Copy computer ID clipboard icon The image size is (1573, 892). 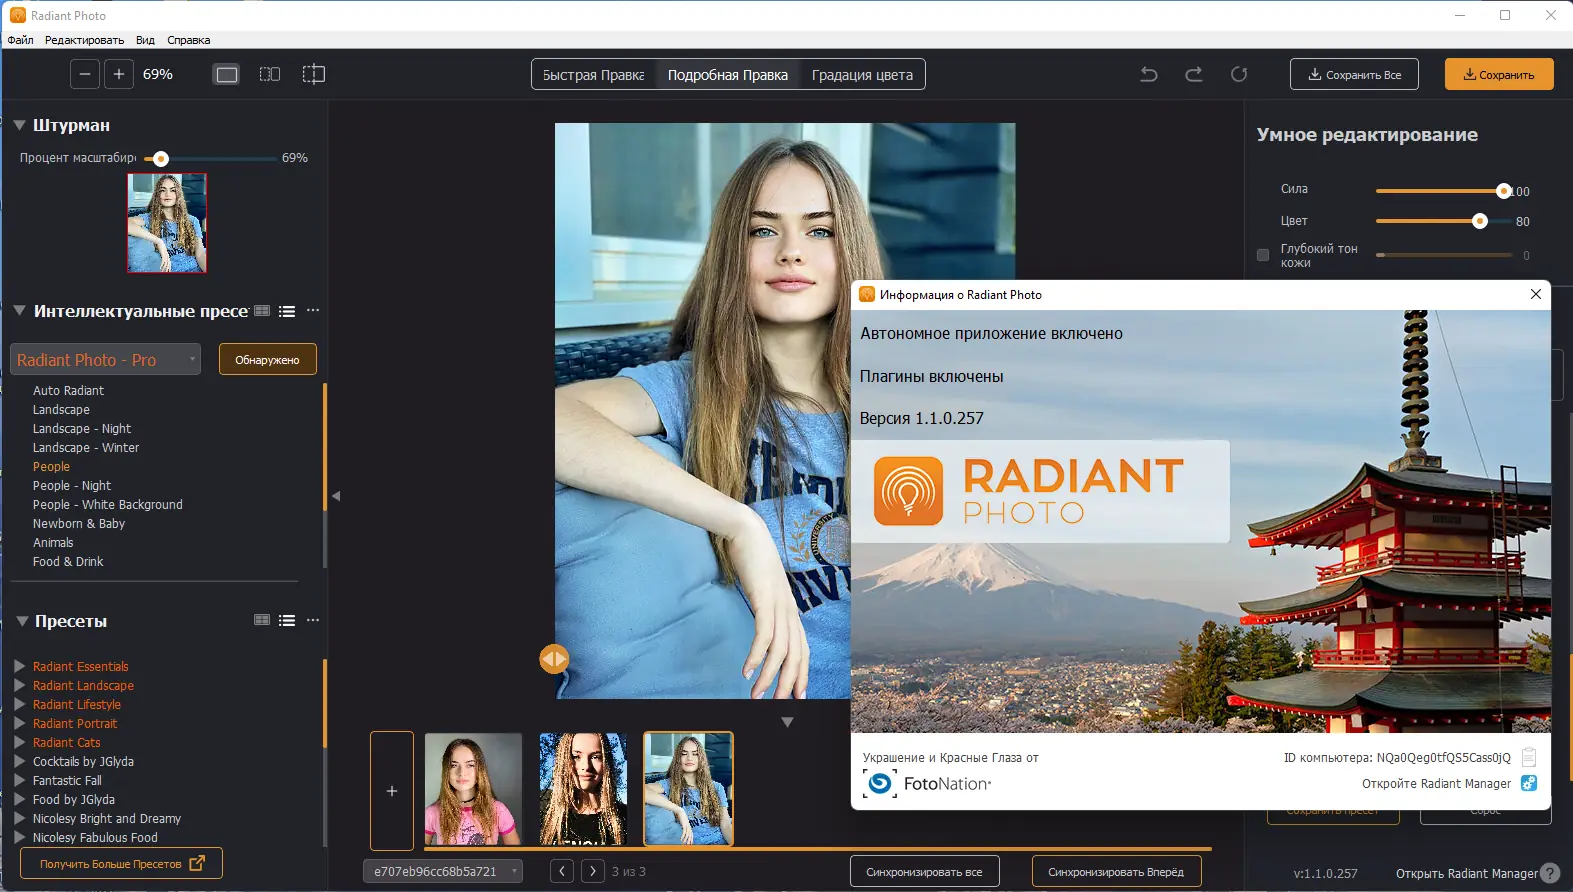coord(1528,757)
